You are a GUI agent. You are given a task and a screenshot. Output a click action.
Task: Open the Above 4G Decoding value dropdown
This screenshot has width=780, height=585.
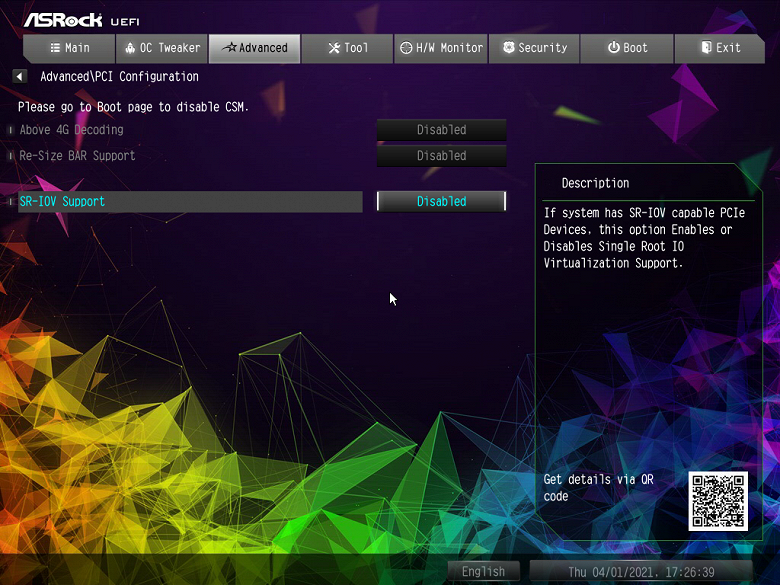pyautogui.click(x=441, y=130)
